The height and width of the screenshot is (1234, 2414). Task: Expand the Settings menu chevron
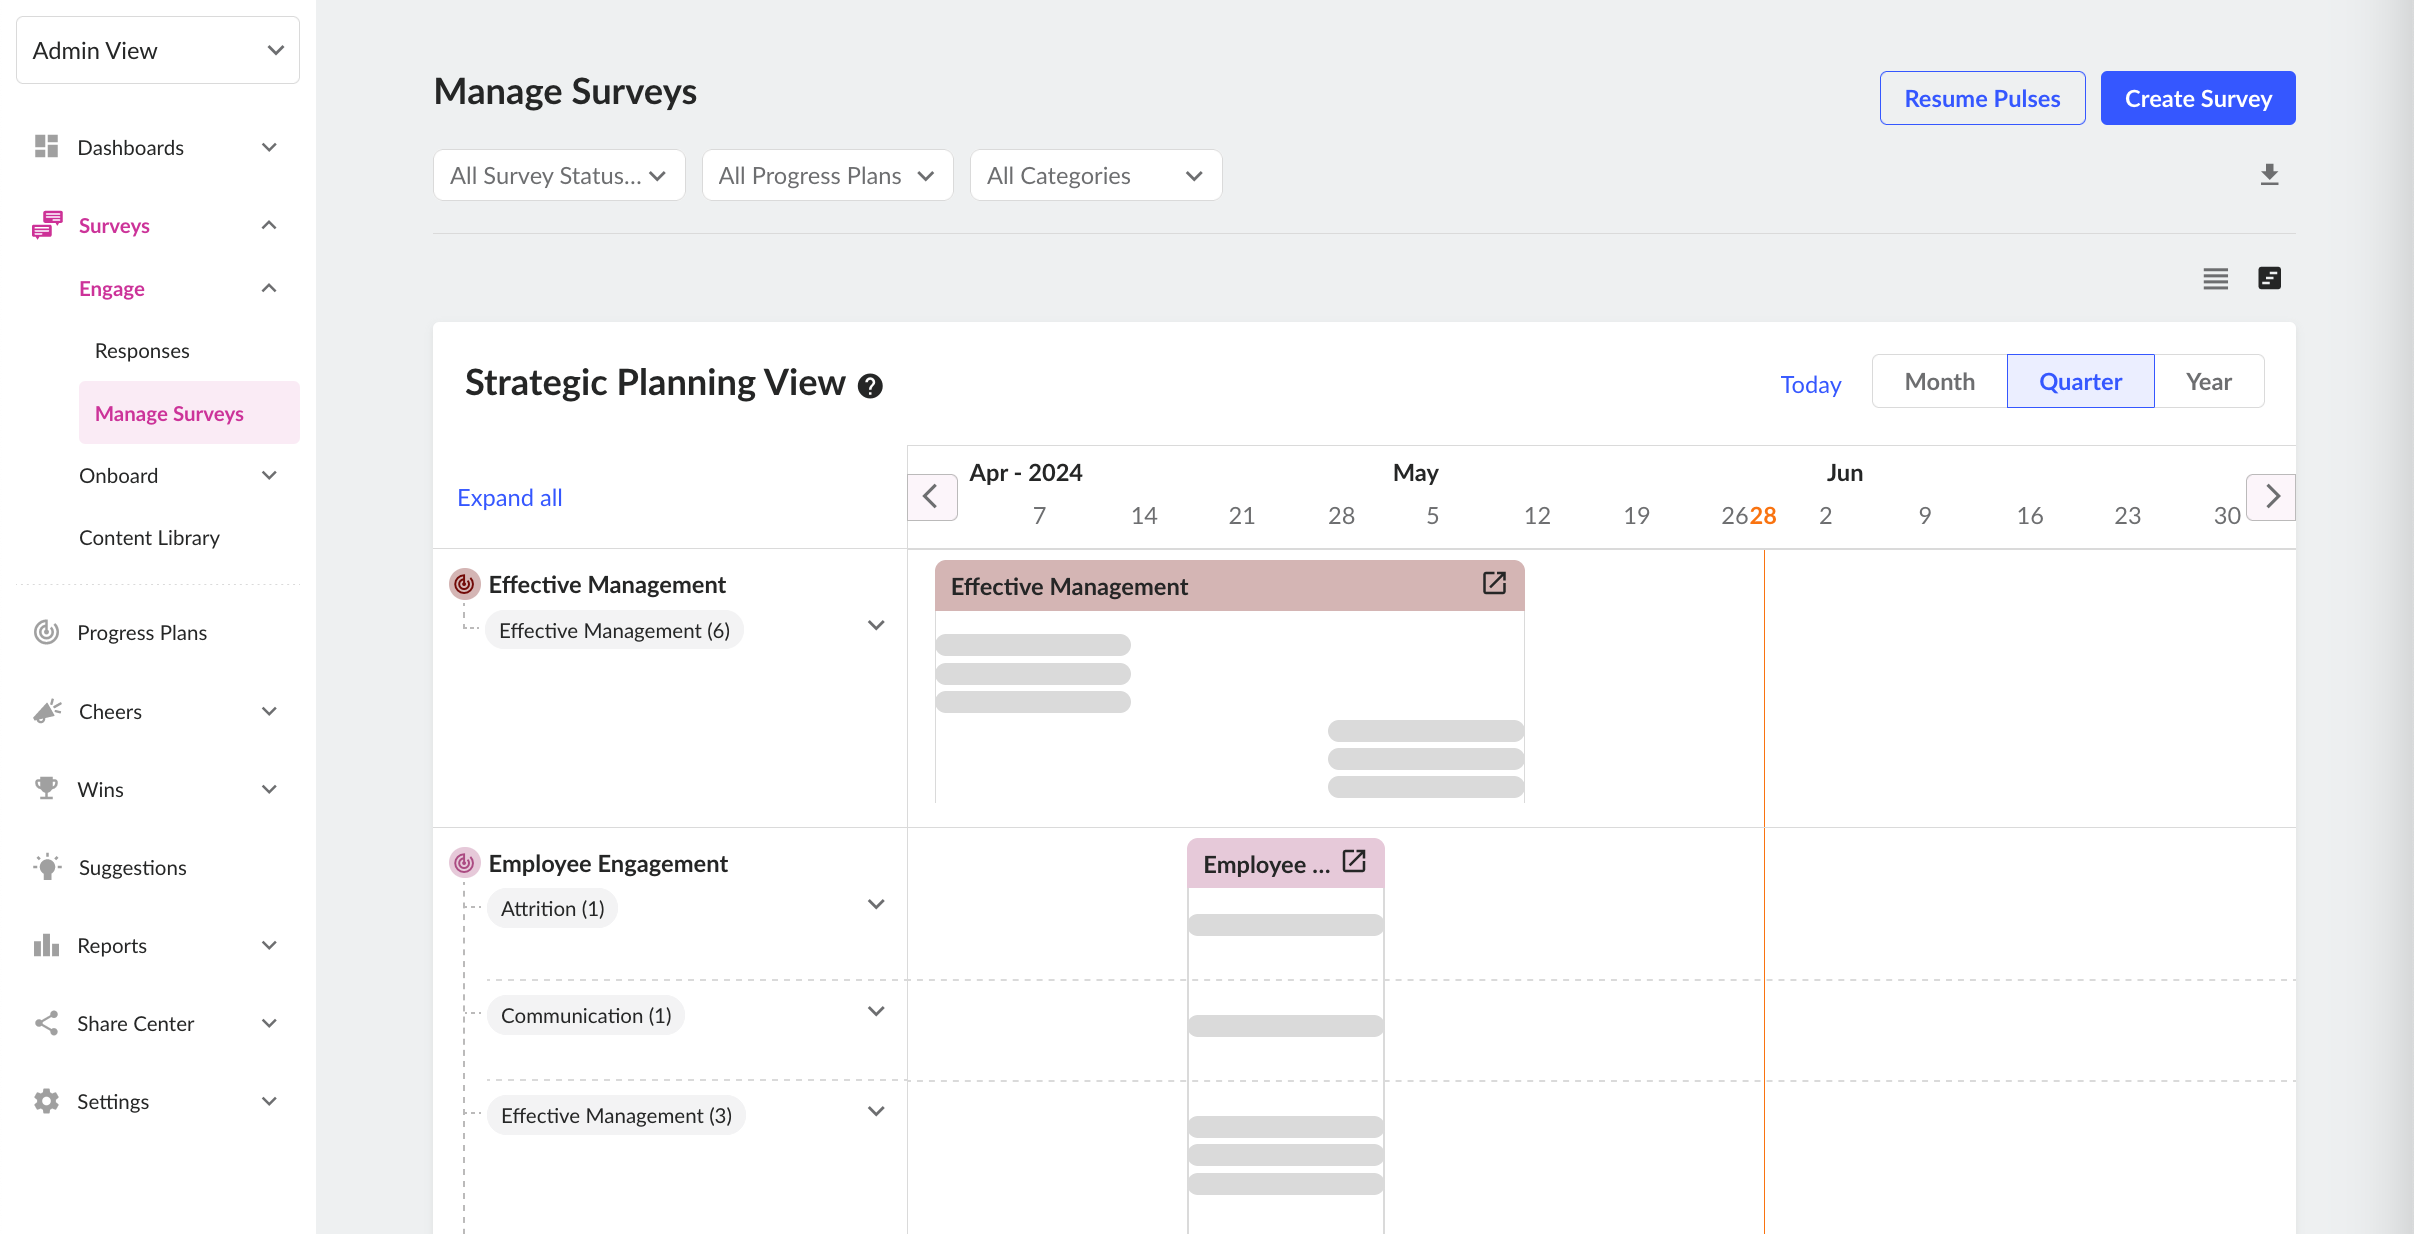(x=269, y=1101)
